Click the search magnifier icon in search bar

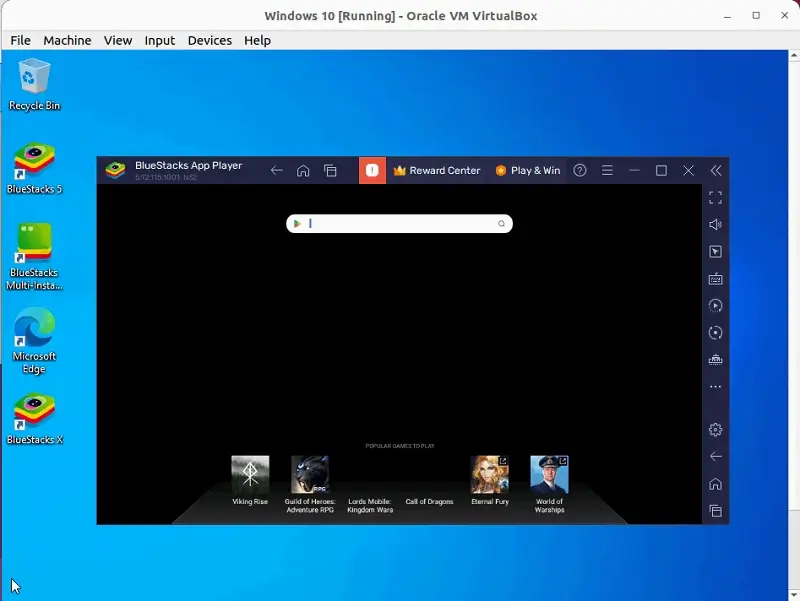click(x=502, y=223)
